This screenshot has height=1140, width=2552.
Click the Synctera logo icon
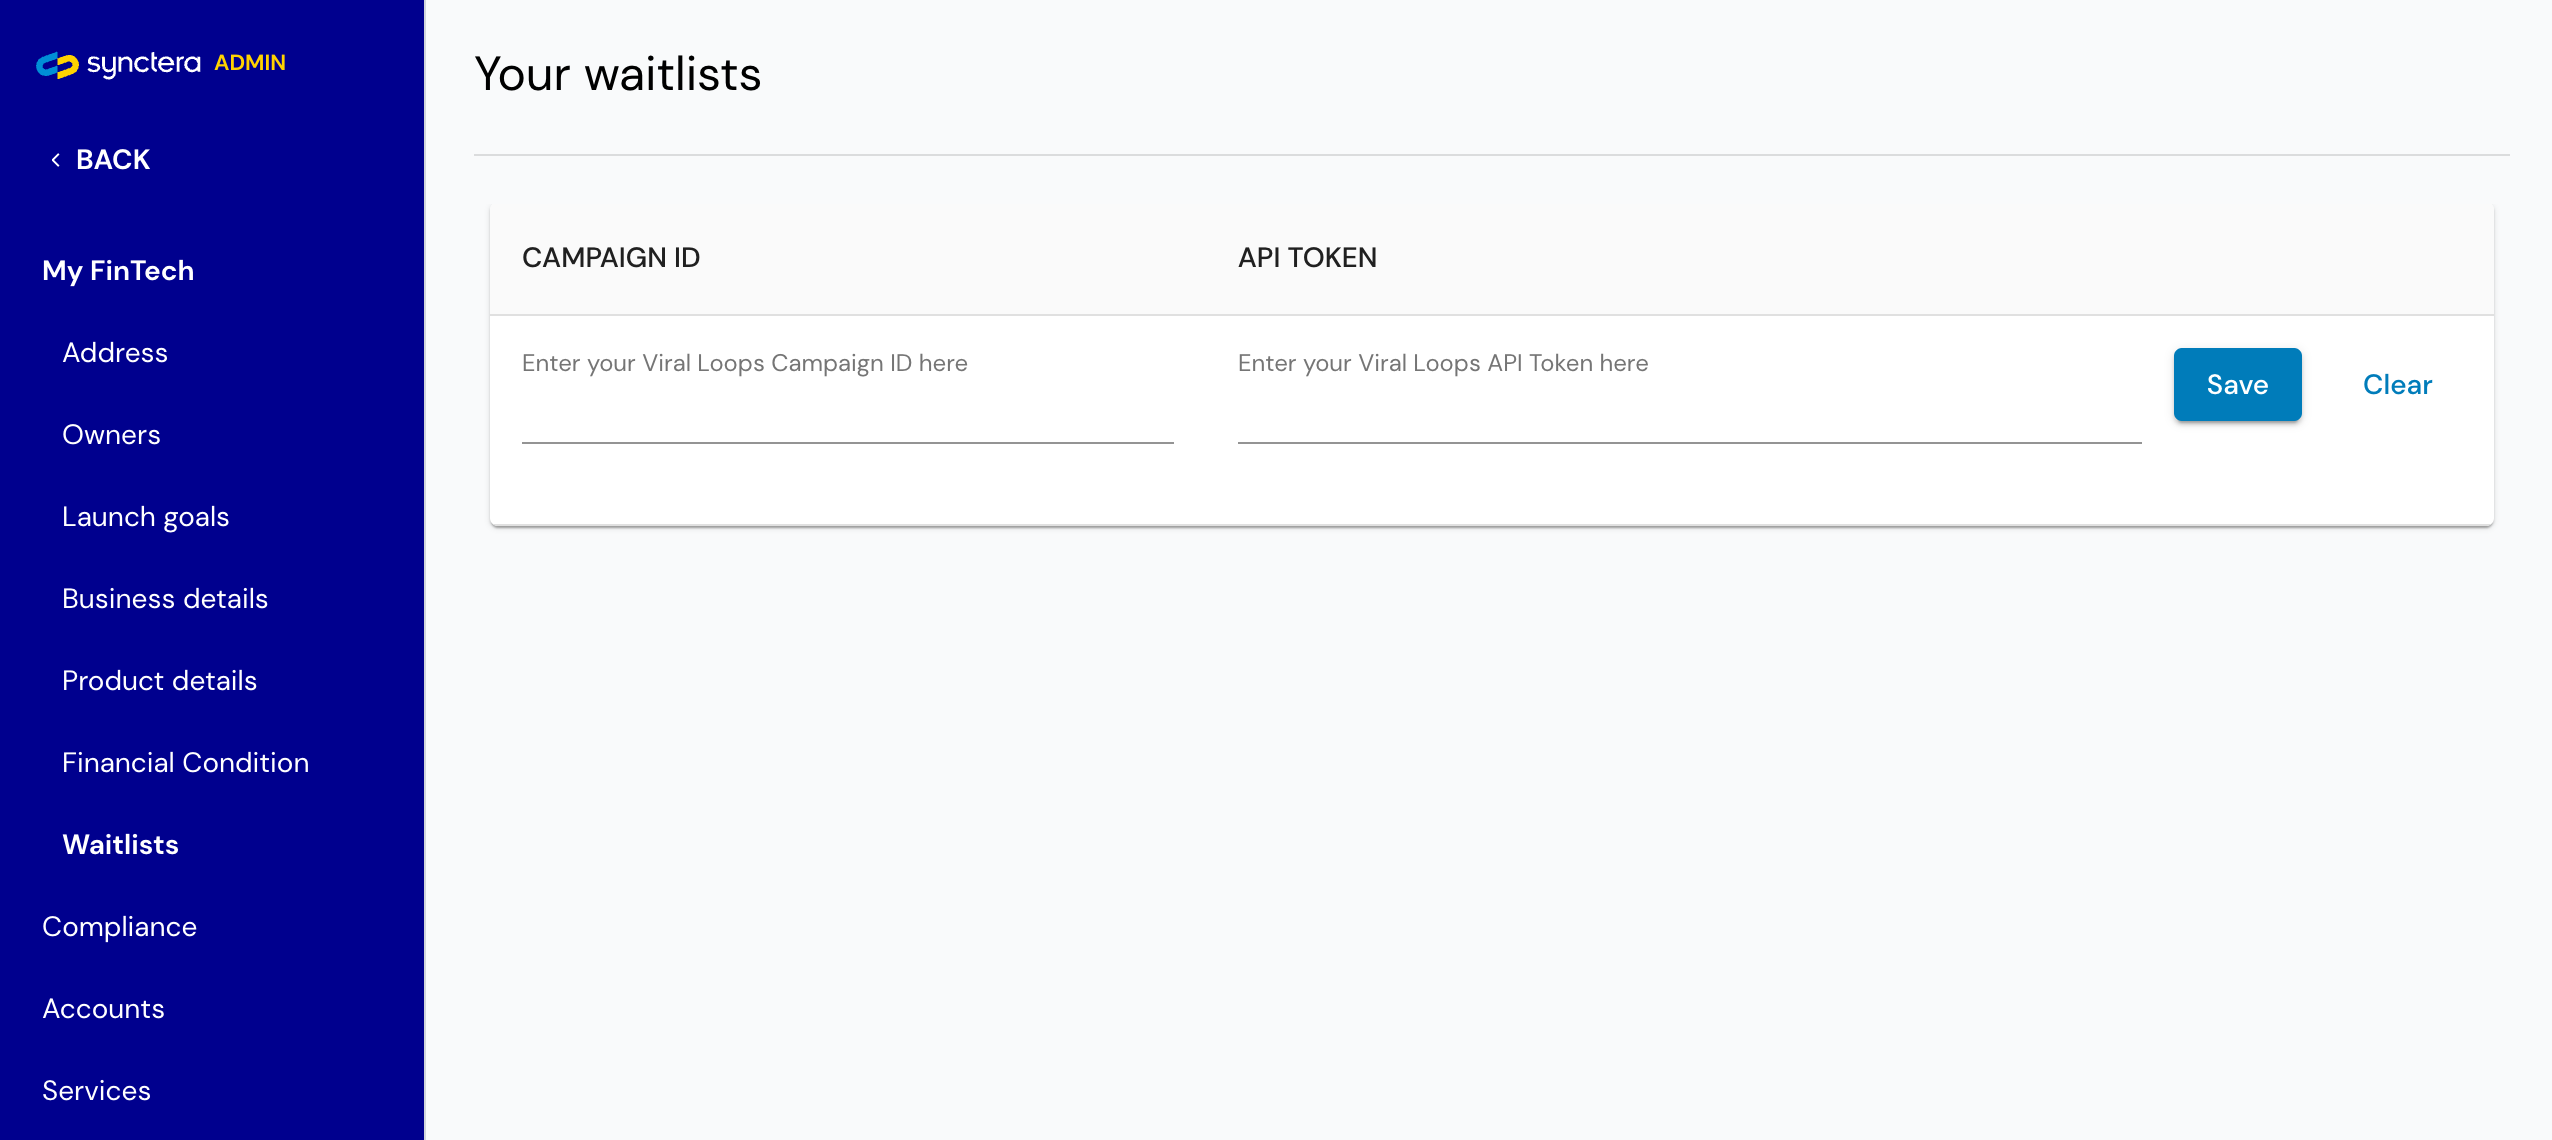pyautogui.click(x=57, y=65)
